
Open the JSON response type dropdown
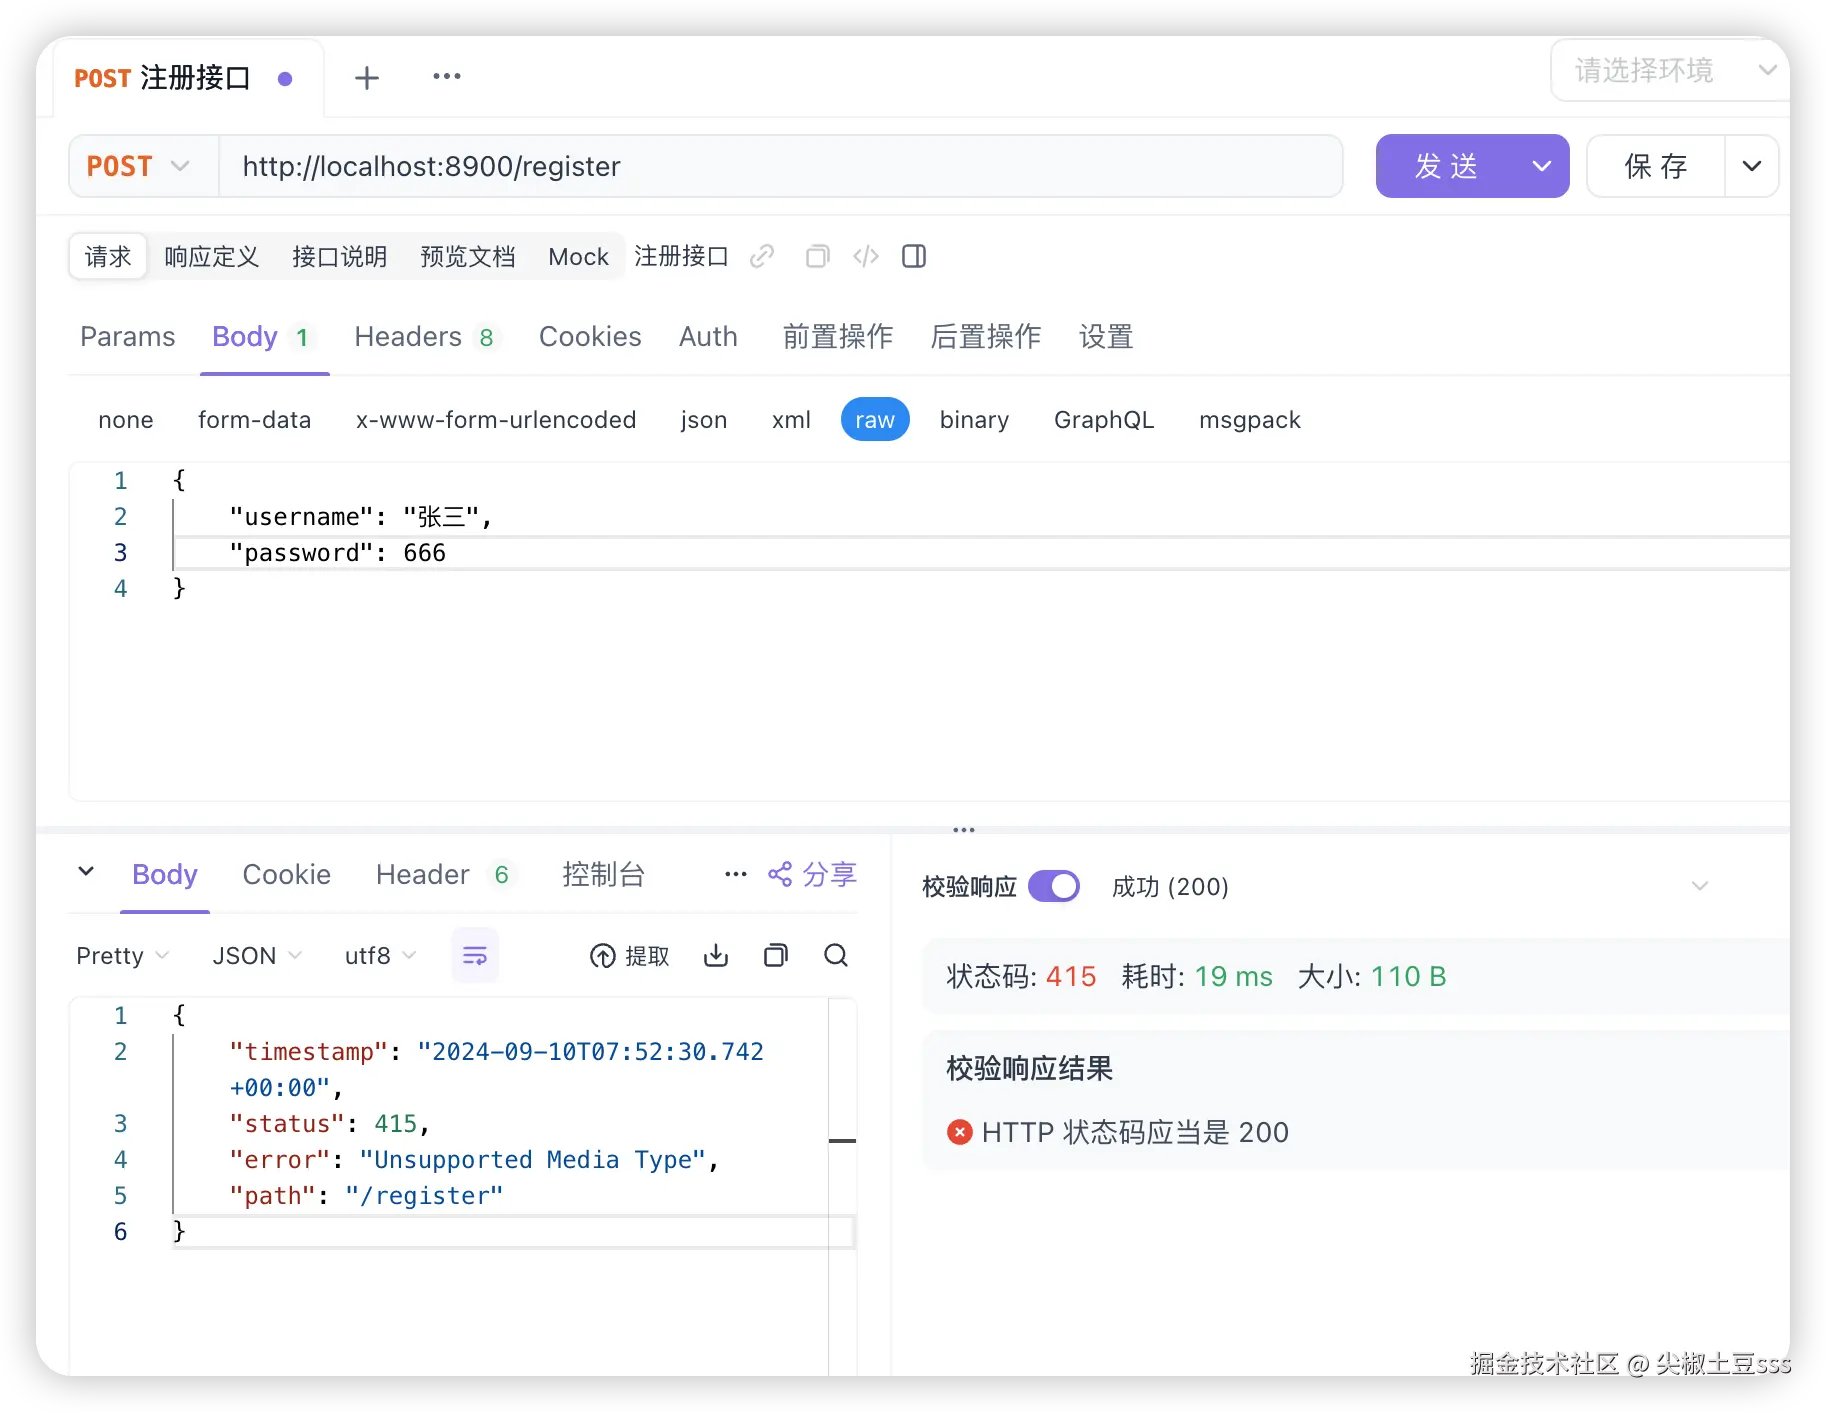[x=257, y=956]
